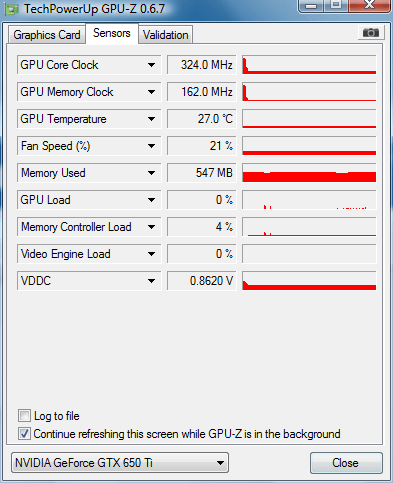This screenshot has width=393, height=483.
Task: Open the Video Engine Load dropdown
Action: (151, 254)
